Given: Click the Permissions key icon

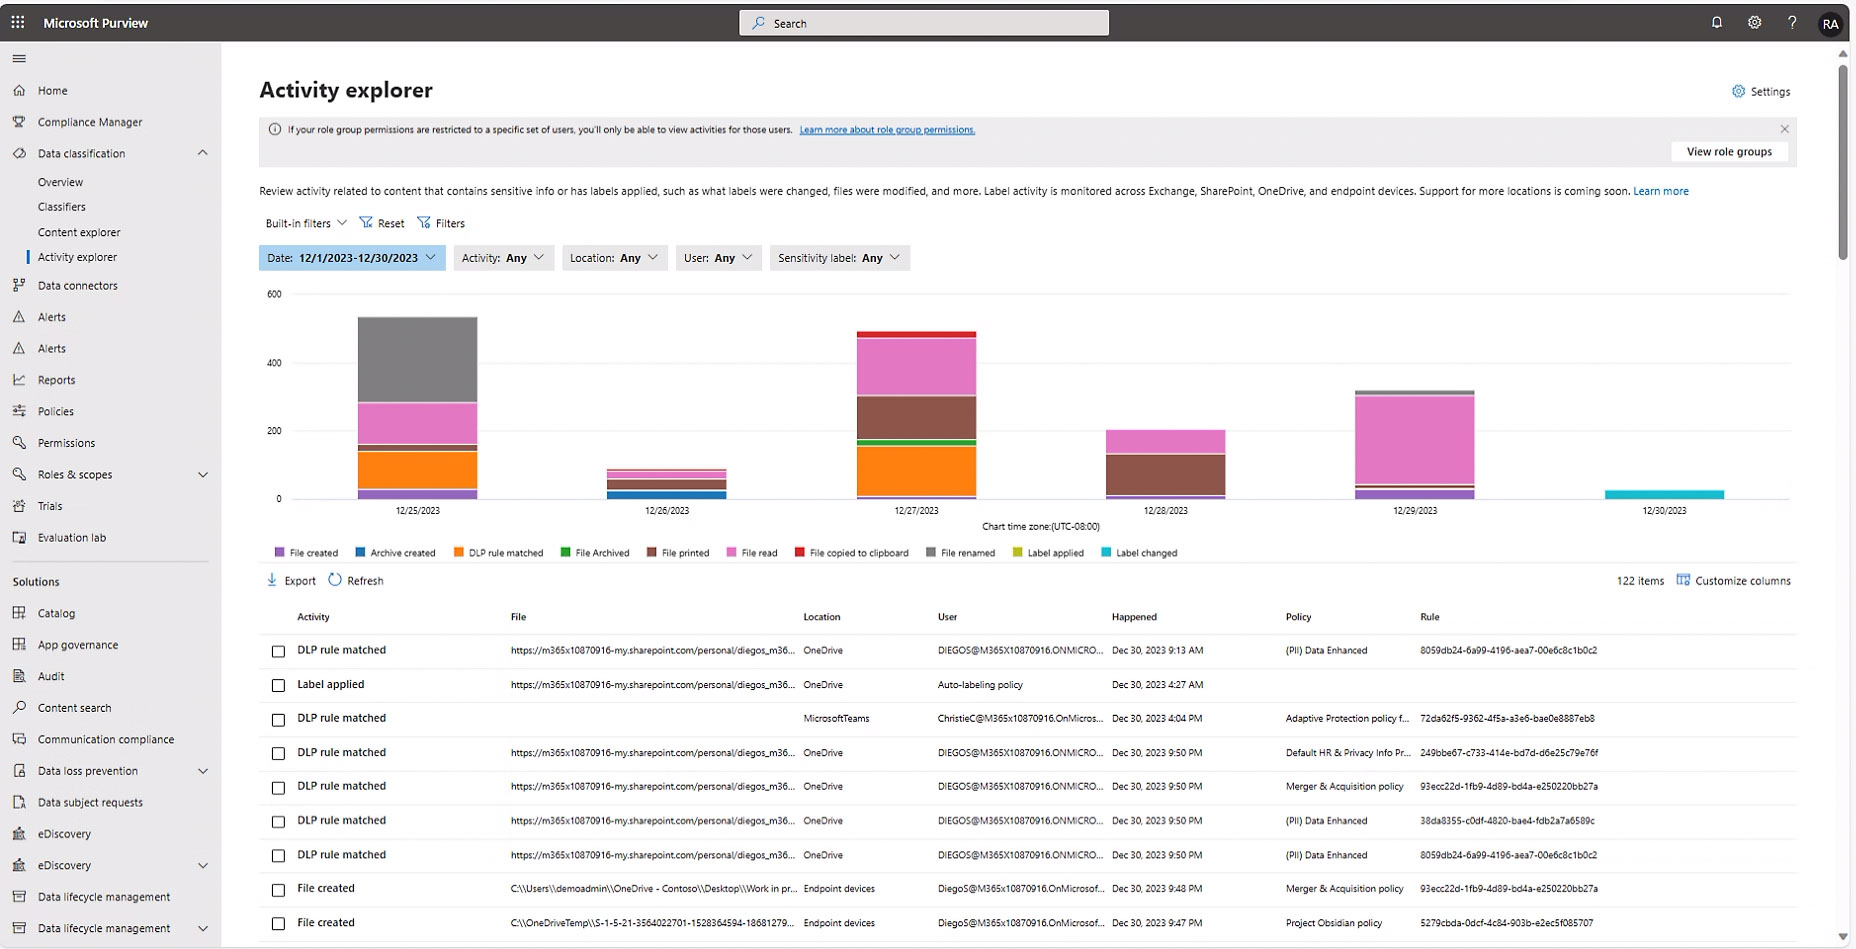Looking at the screenshot, I should (19, 443).
